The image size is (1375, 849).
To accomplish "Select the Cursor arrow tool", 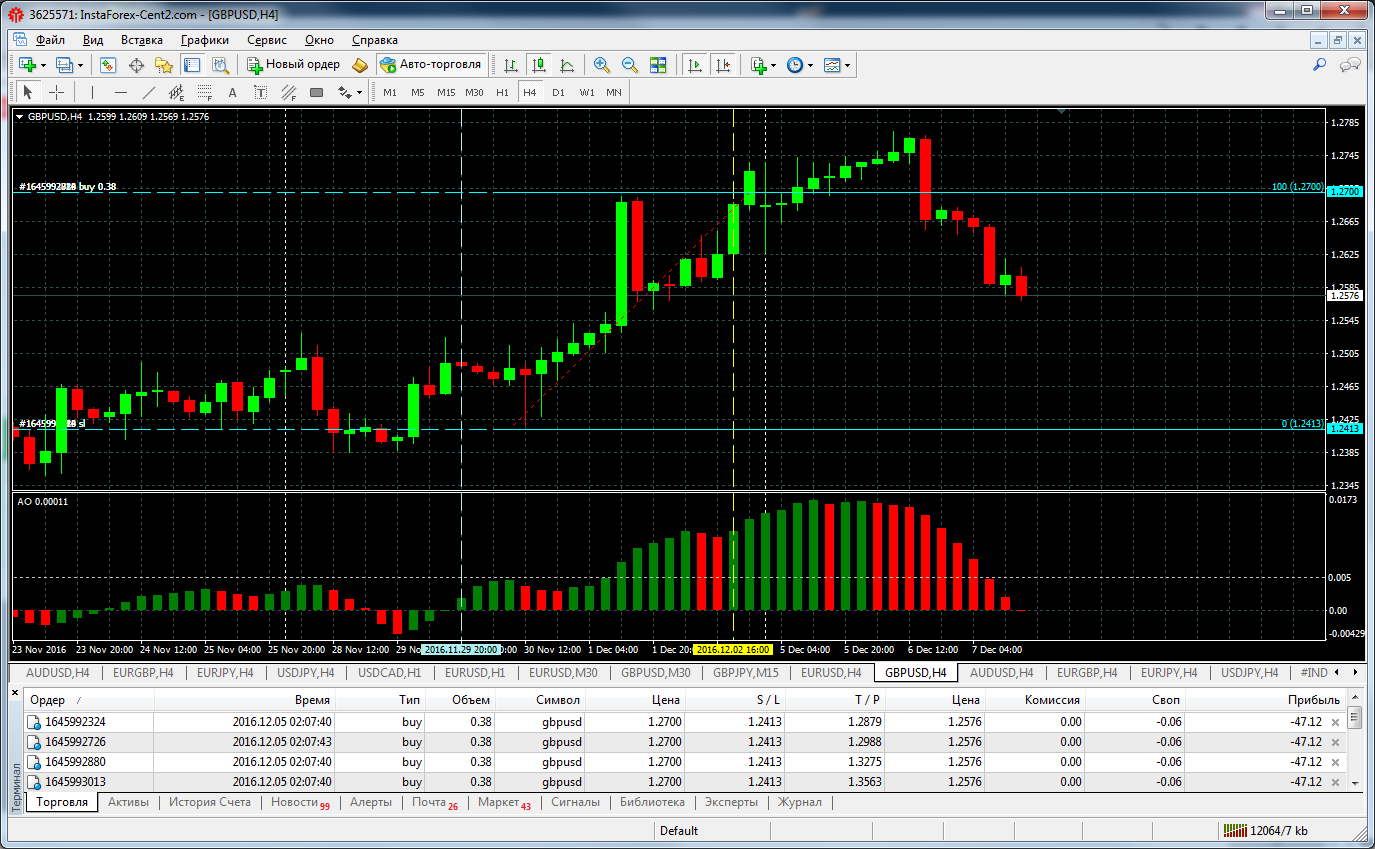I will (x=28, y=92).
